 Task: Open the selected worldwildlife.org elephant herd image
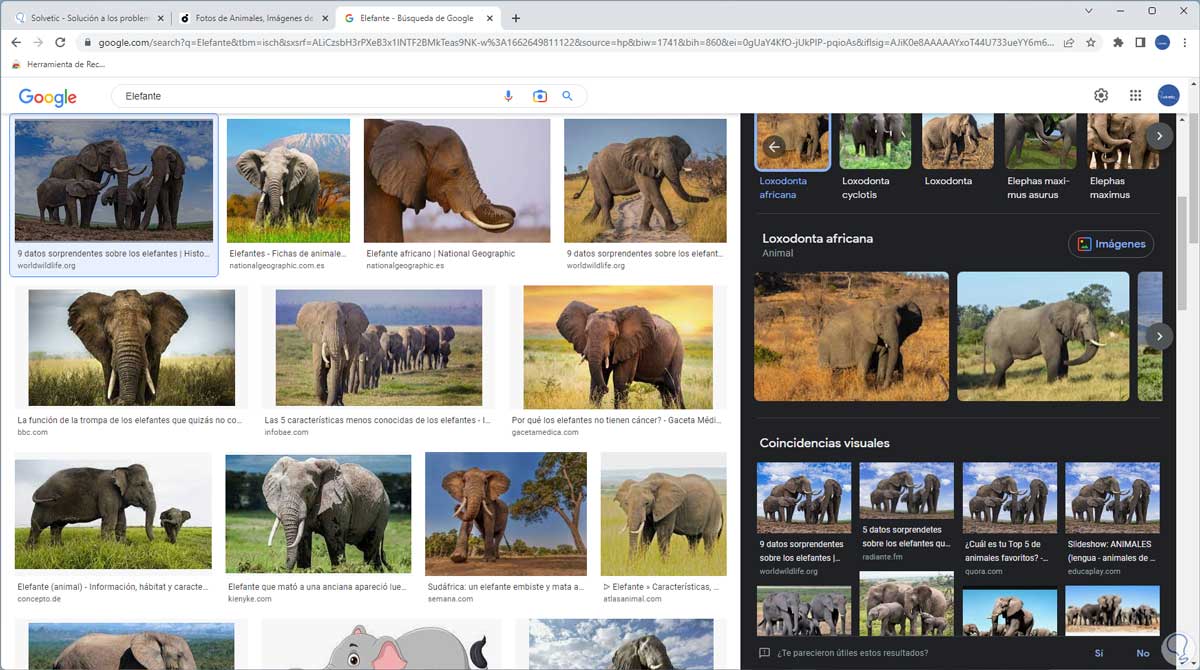114,181
